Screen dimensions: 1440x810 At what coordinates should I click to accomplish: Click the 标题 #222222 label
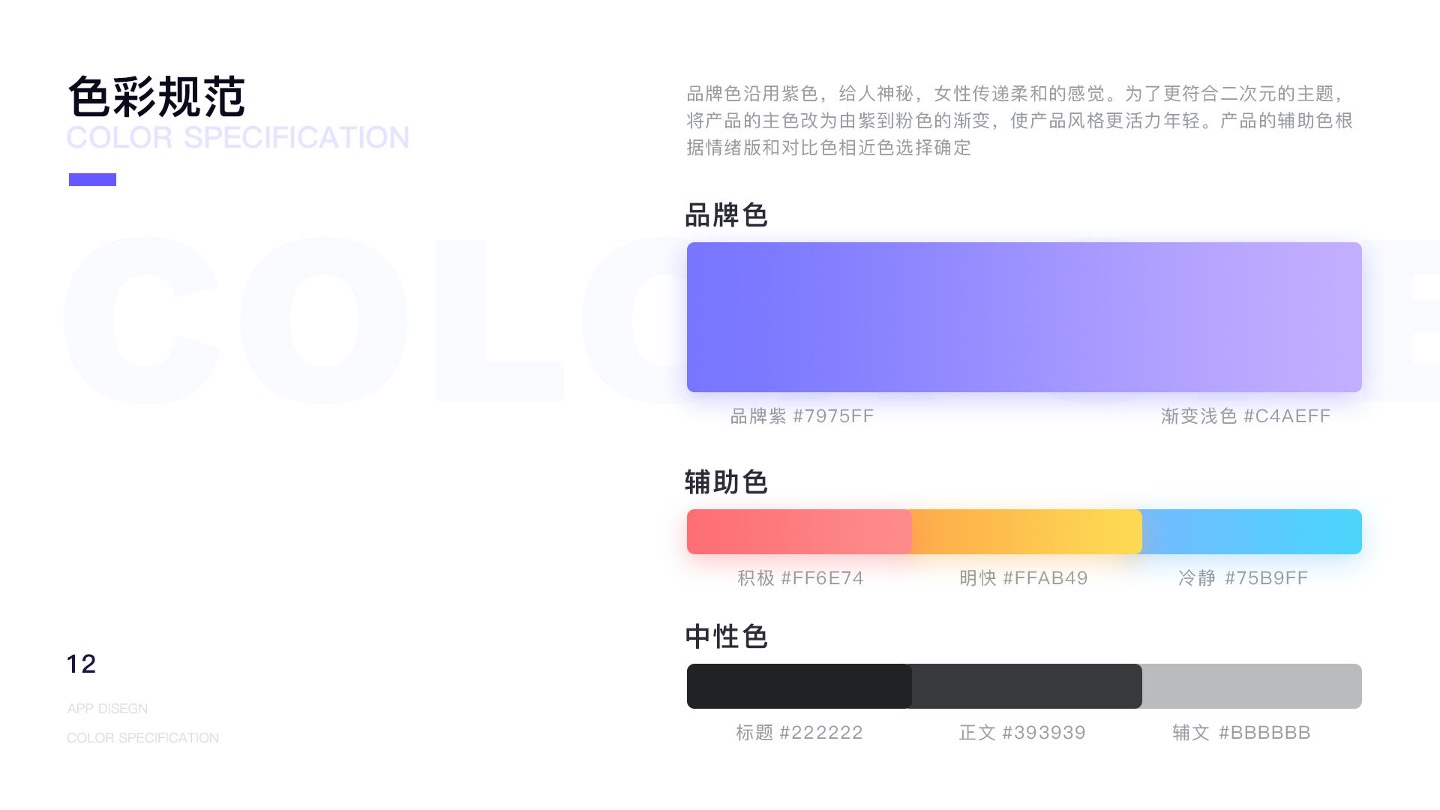(x=799, y=733)
